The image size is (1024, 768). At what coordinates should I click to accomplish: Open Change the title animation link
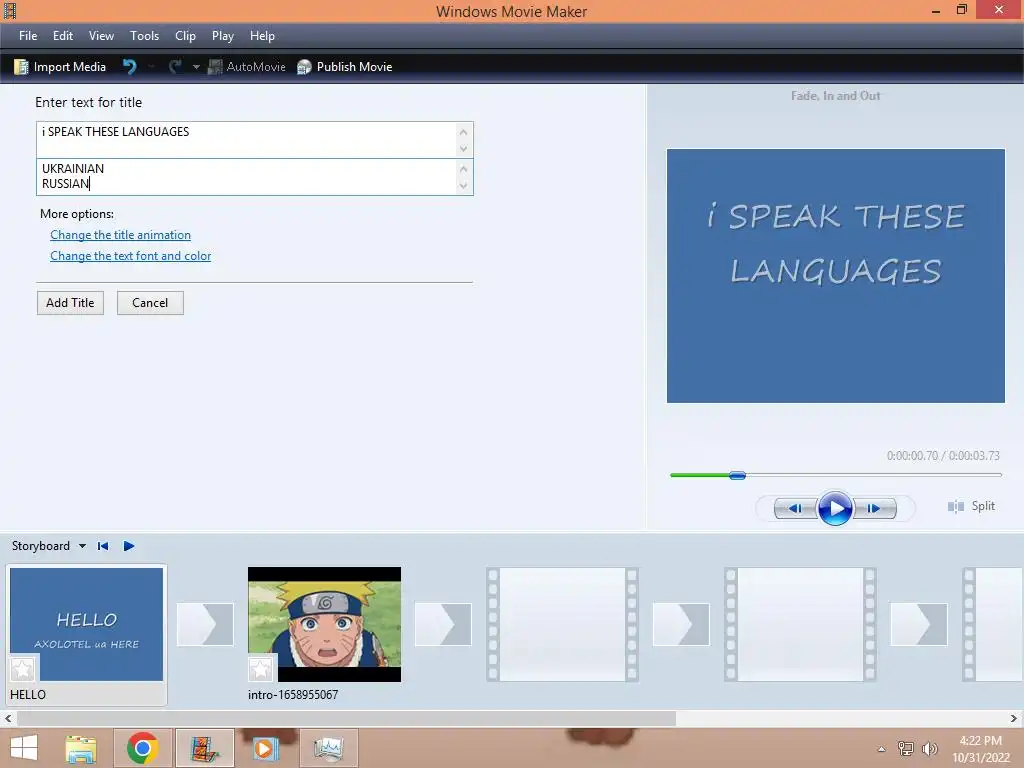coord(120,235)
